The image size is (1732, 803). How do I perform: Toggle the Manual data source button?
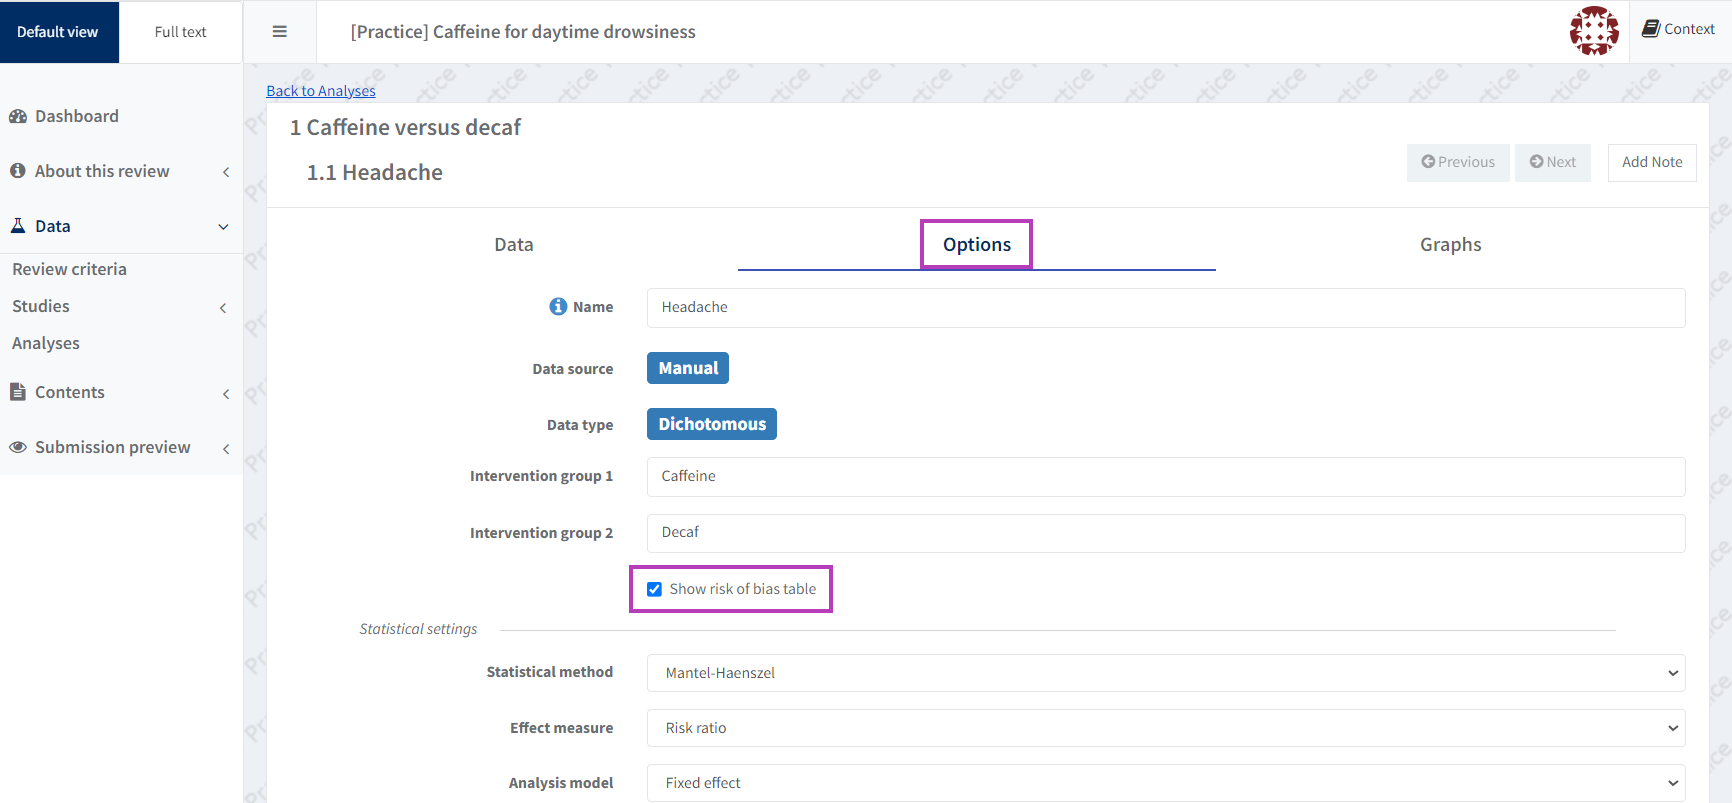[x=688, y=368]
